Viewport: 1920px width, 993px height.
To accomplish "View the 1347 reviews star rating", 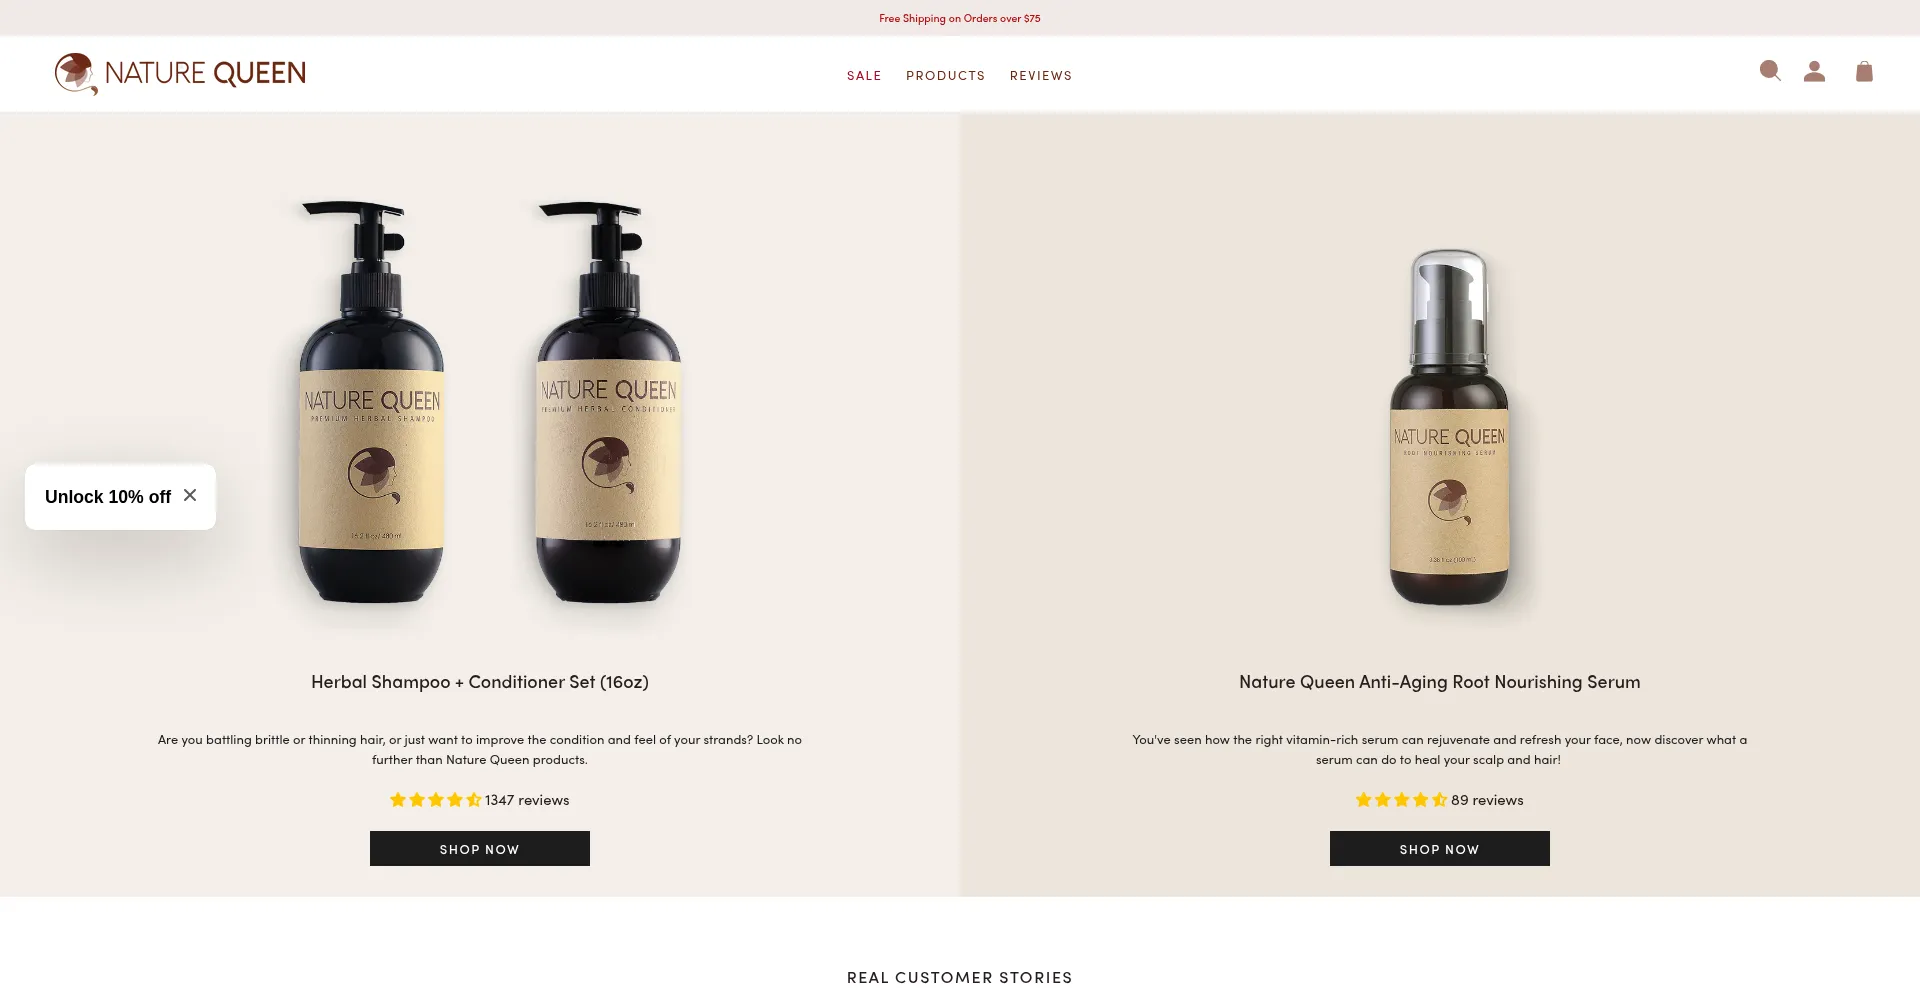I will click(x=480, y=800).
